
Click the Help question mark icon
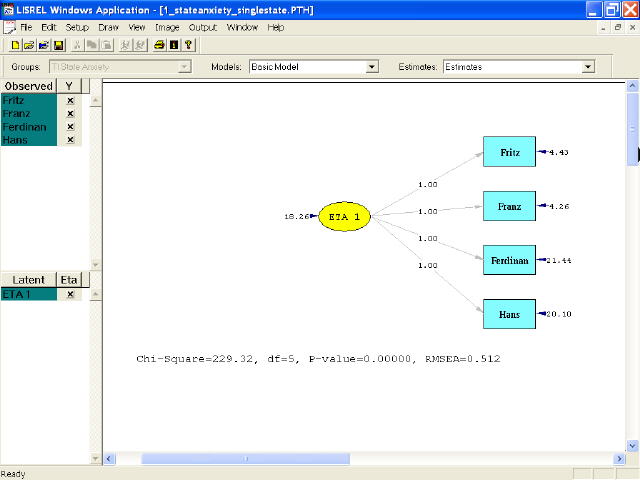pos(188,45)
